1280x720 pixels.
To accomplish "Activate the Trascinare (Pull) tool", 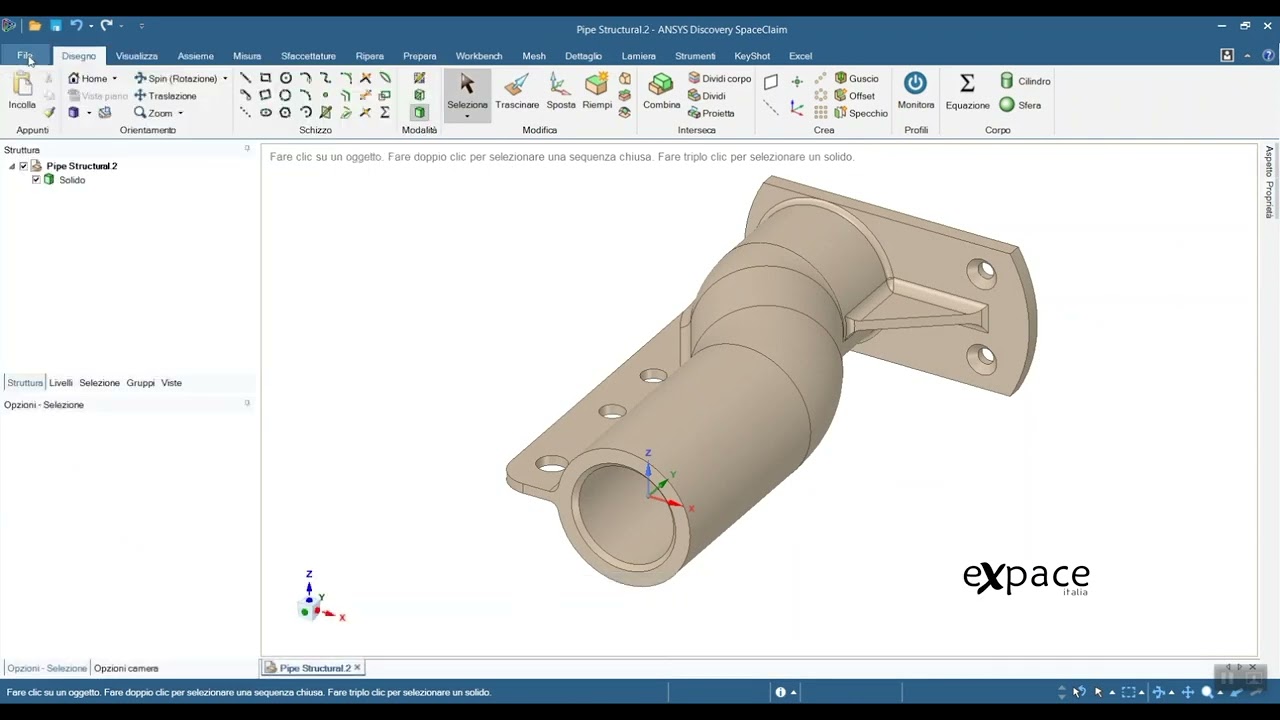I will click(517, 91).
